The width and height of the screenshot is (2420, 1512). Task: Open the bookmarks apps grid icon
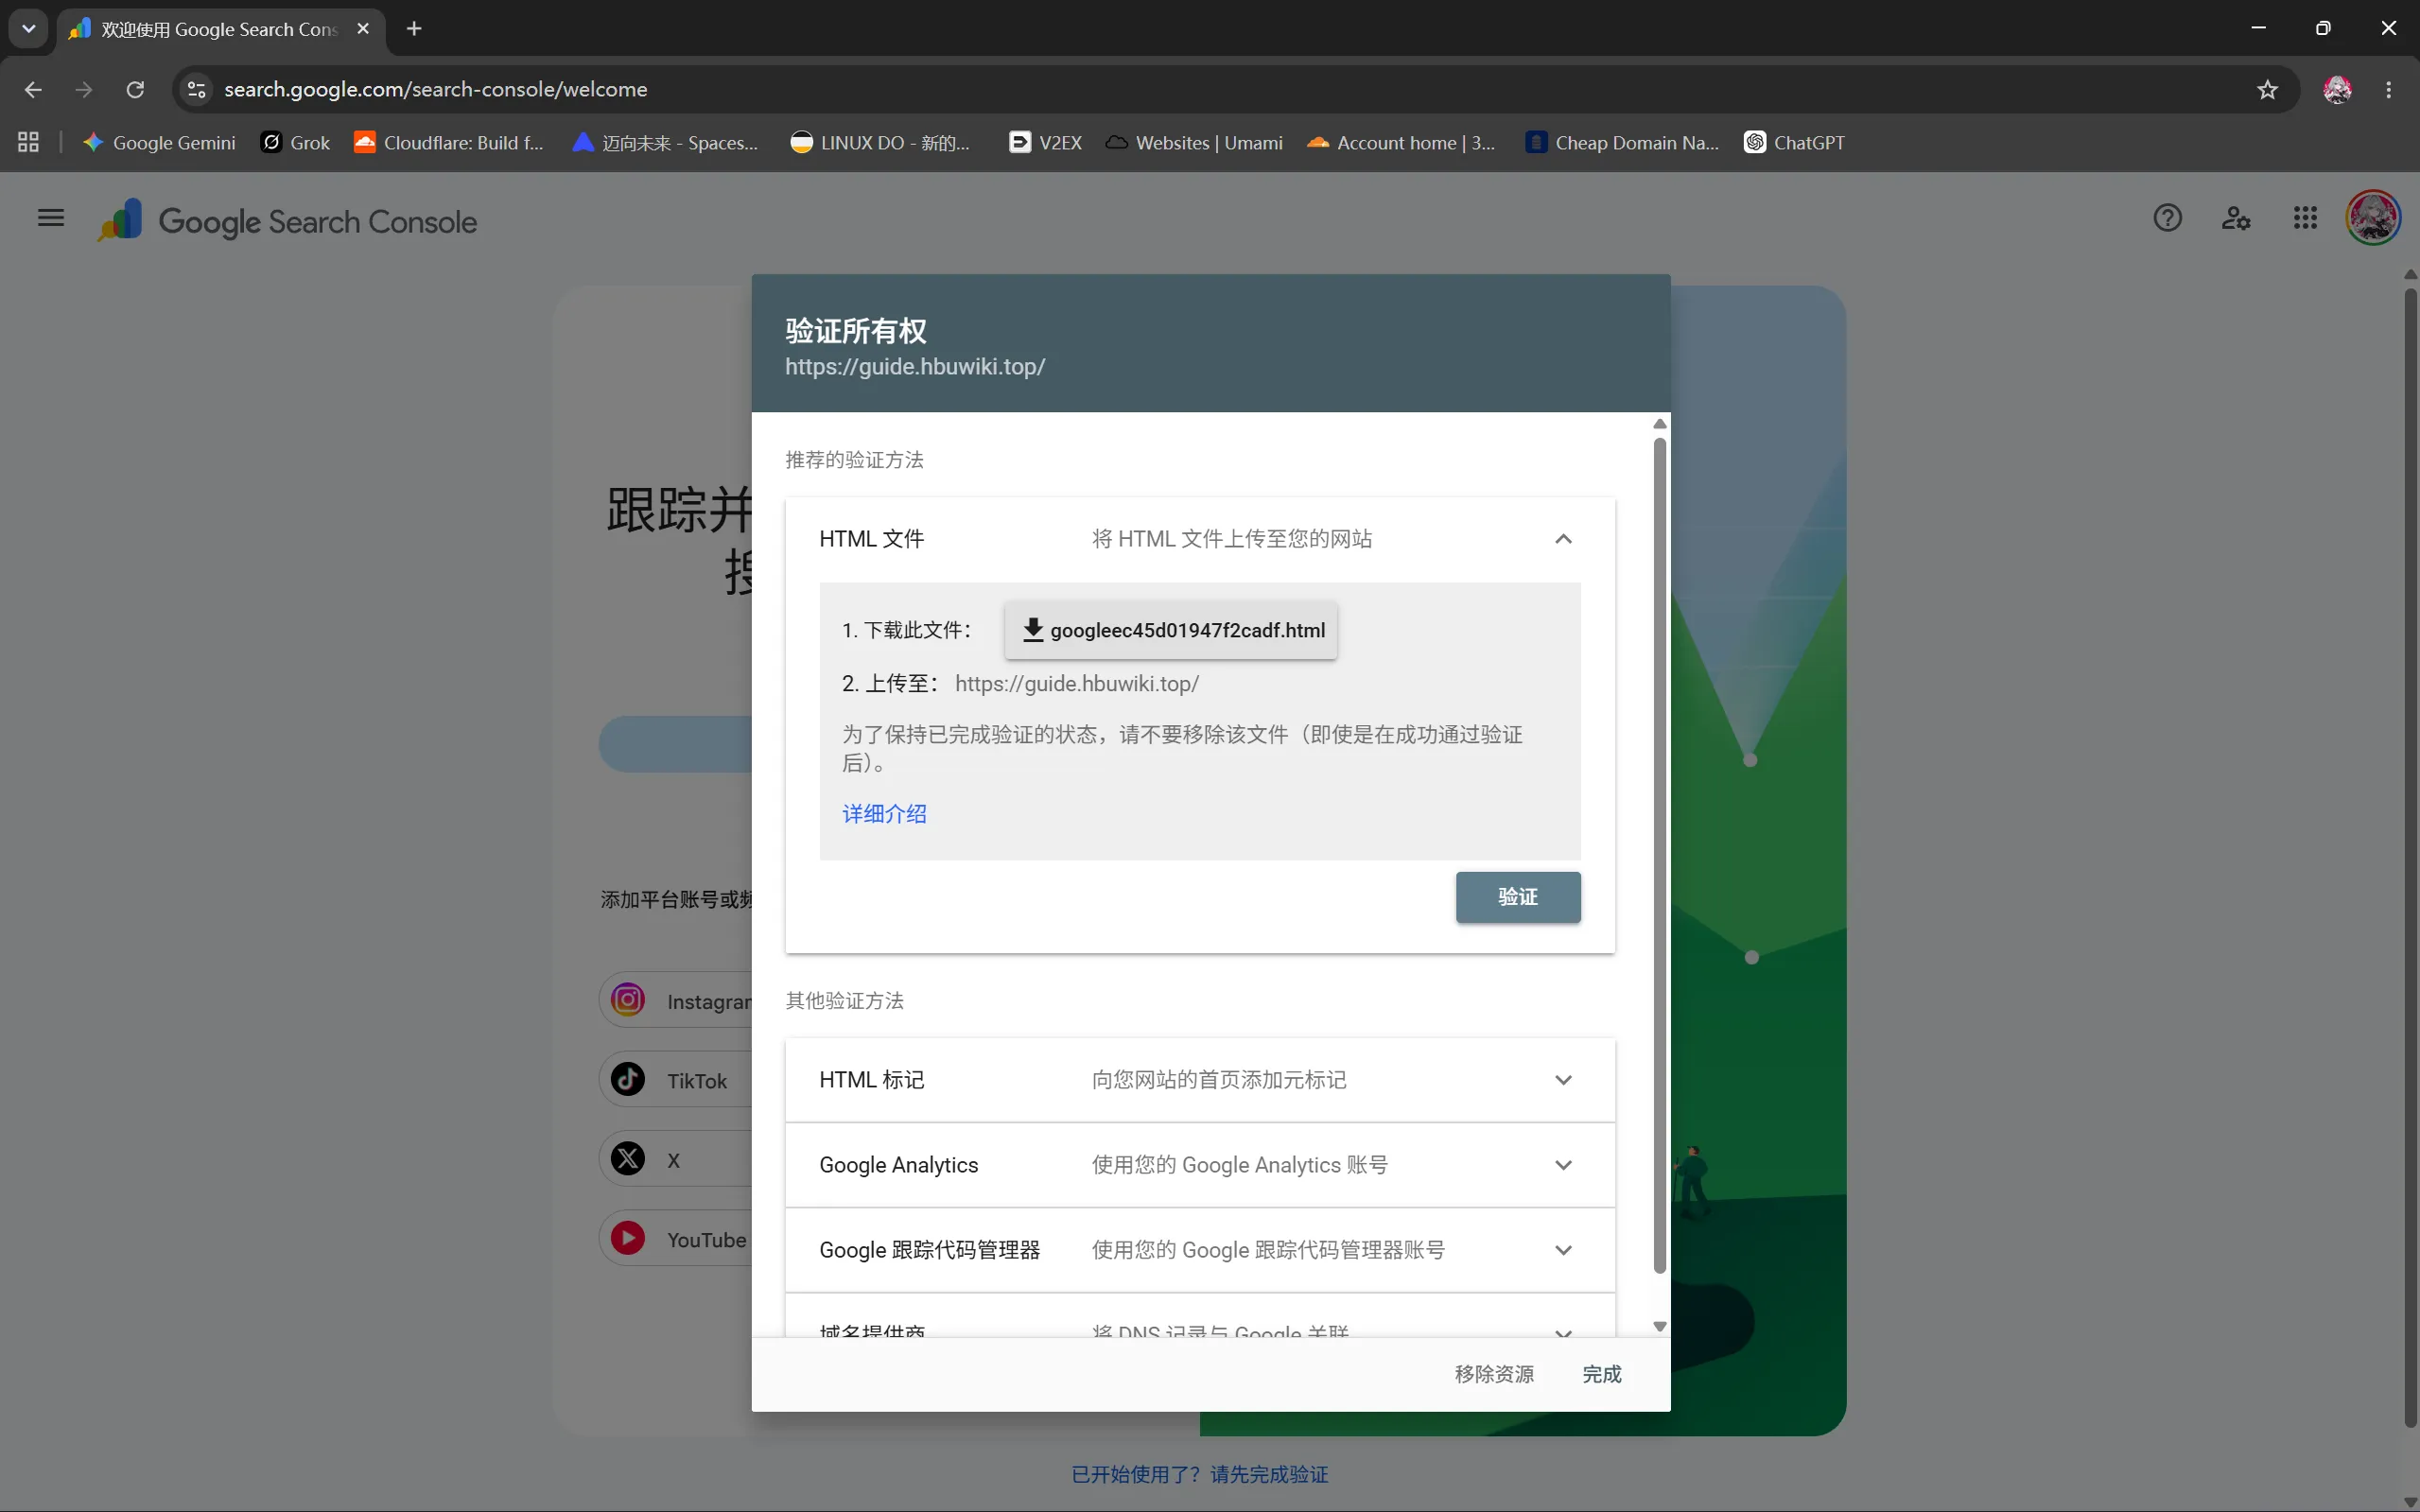click(x=28, y=142)
